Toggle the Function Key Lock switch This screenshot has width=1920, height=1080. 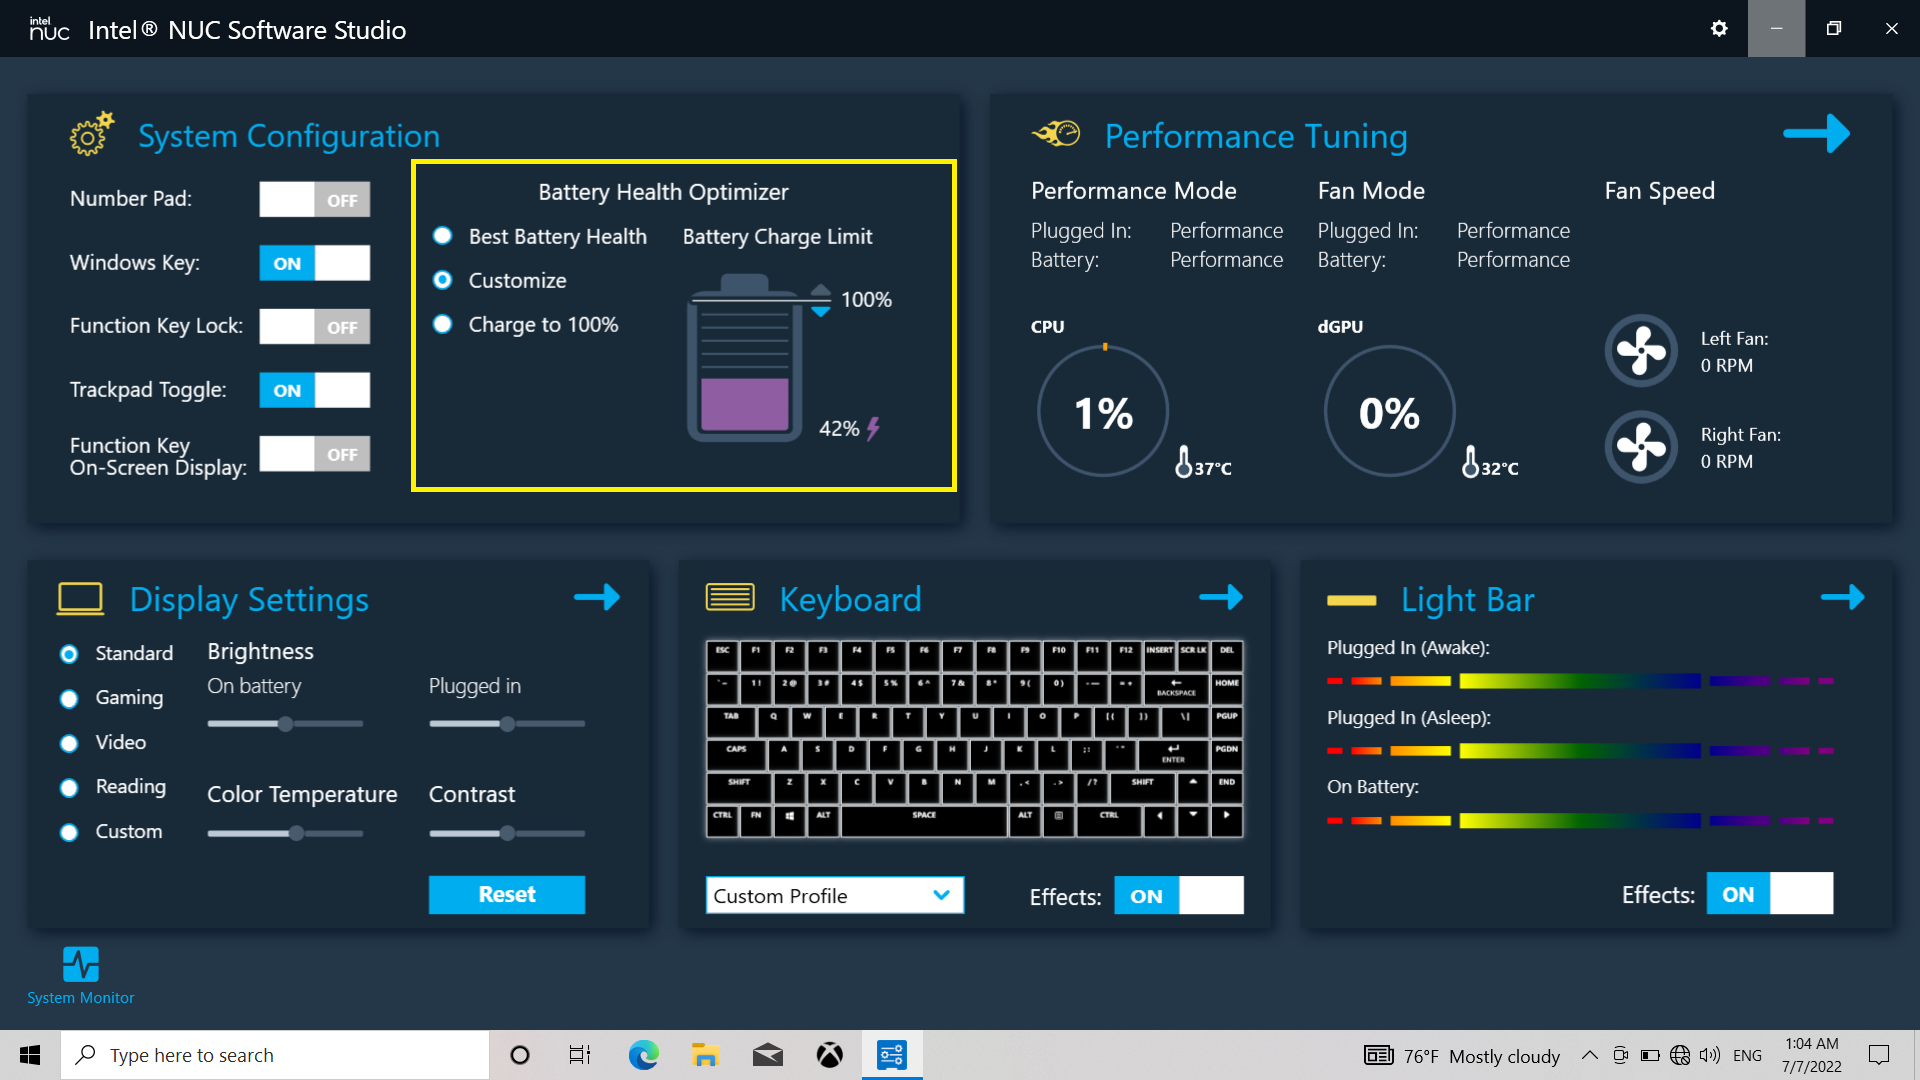pos(315,326)
